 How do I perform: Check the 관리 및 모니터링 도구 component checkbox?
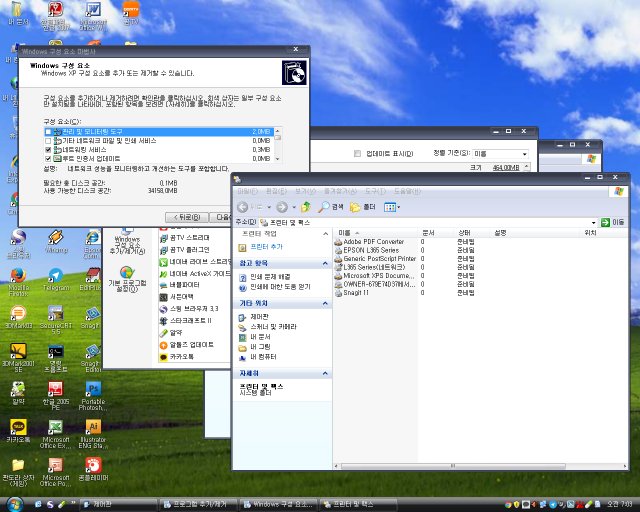click(x=48, y=131)
